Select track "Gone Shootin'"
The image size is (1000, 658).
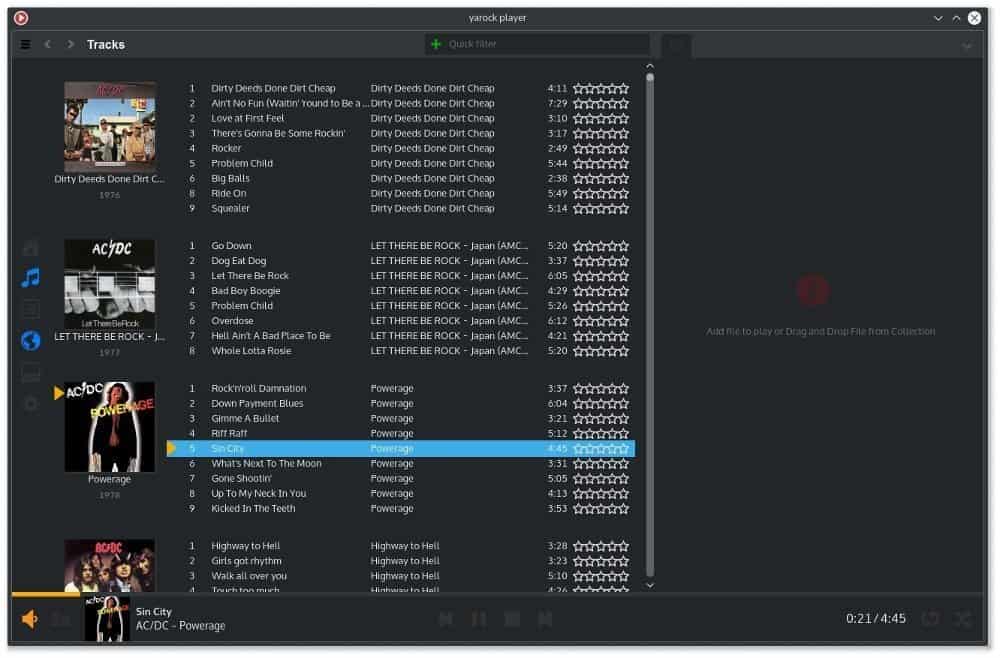click(241, 478)
